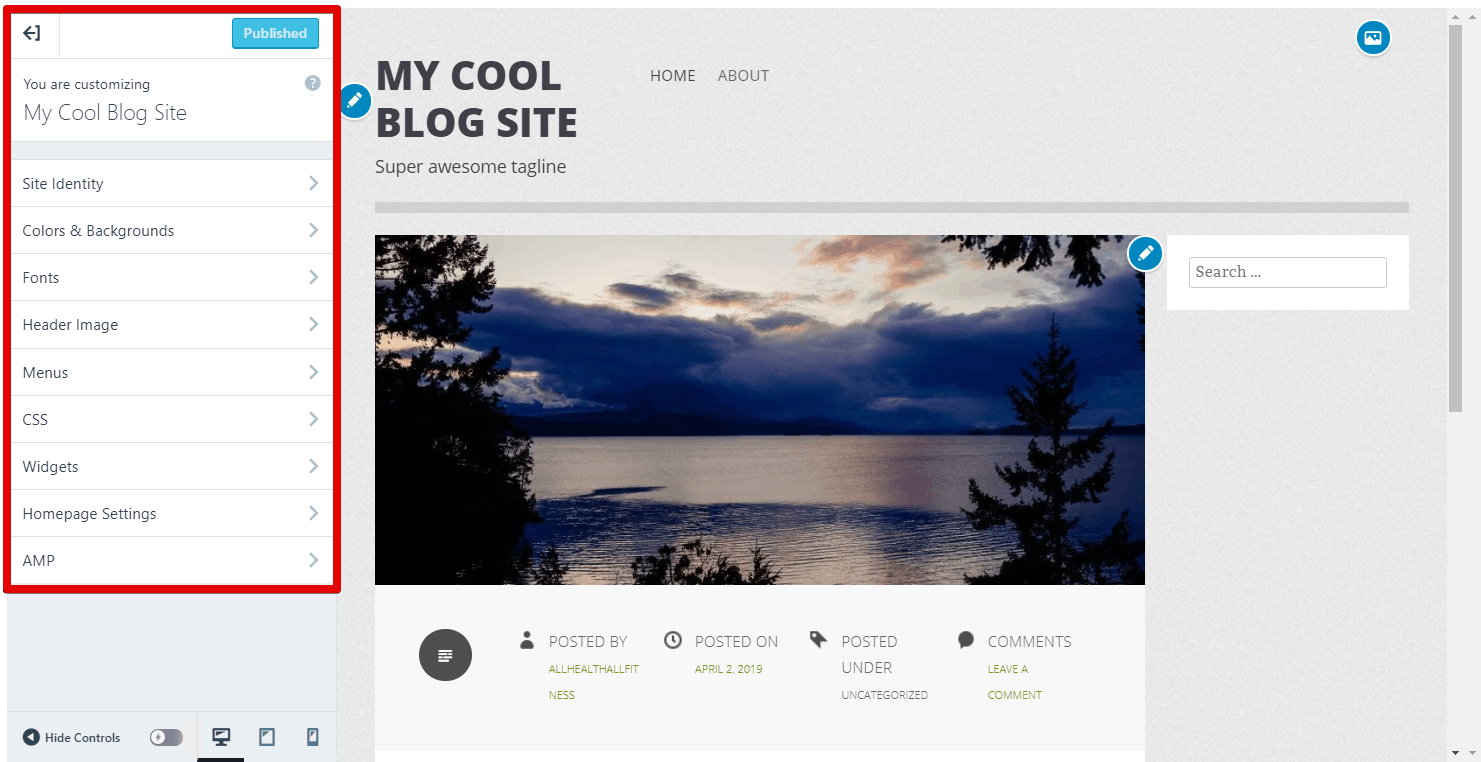Click the post format icon circle

[x=445, y=655]
